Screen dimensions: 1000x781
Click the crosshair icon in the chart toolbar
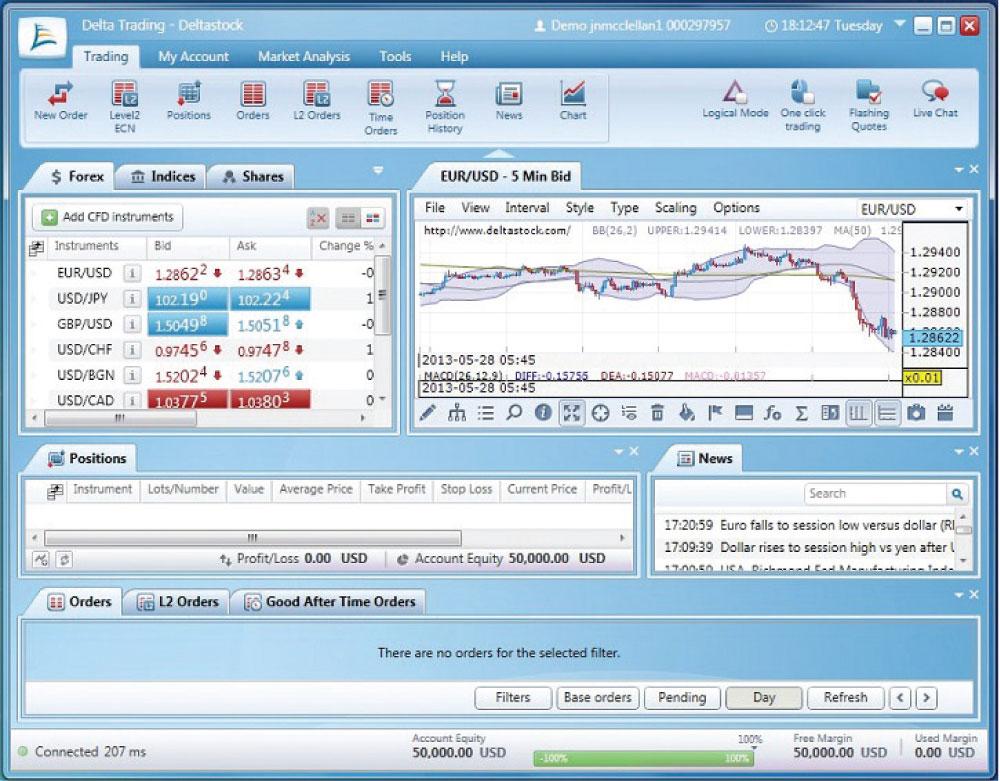coord(600,413)
